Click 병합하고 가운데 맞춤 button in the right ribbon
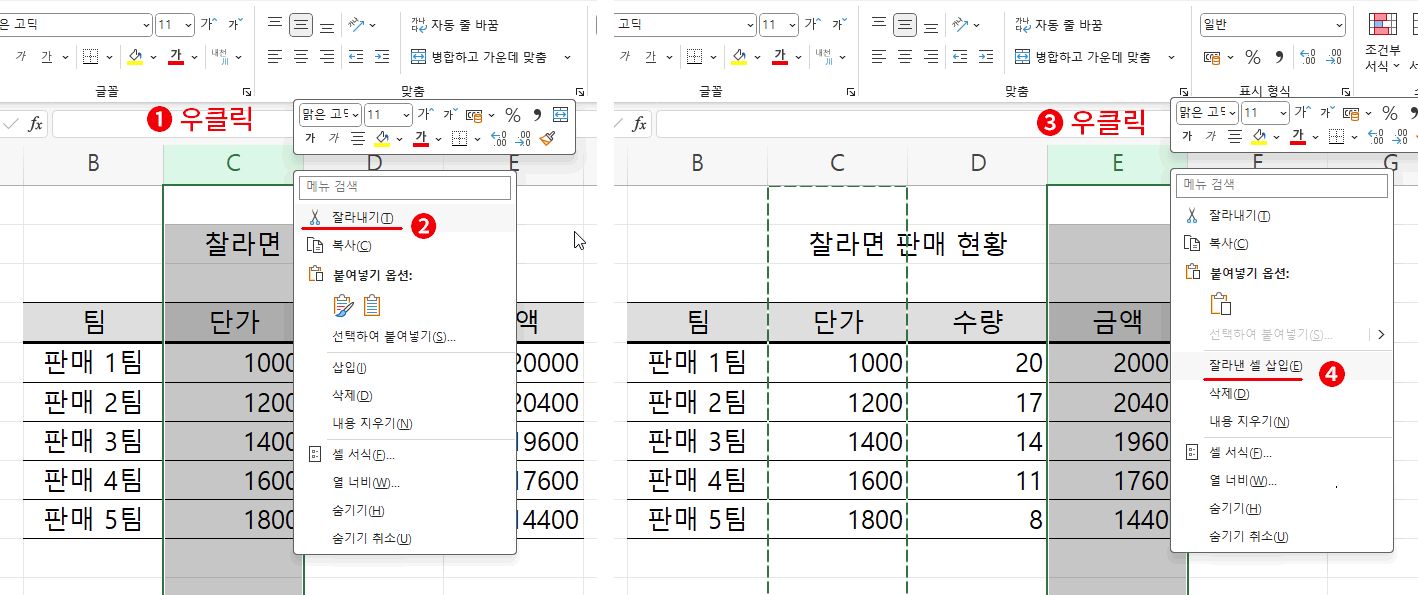Screen dimensions: 1418x595 tap(1082, 57)
